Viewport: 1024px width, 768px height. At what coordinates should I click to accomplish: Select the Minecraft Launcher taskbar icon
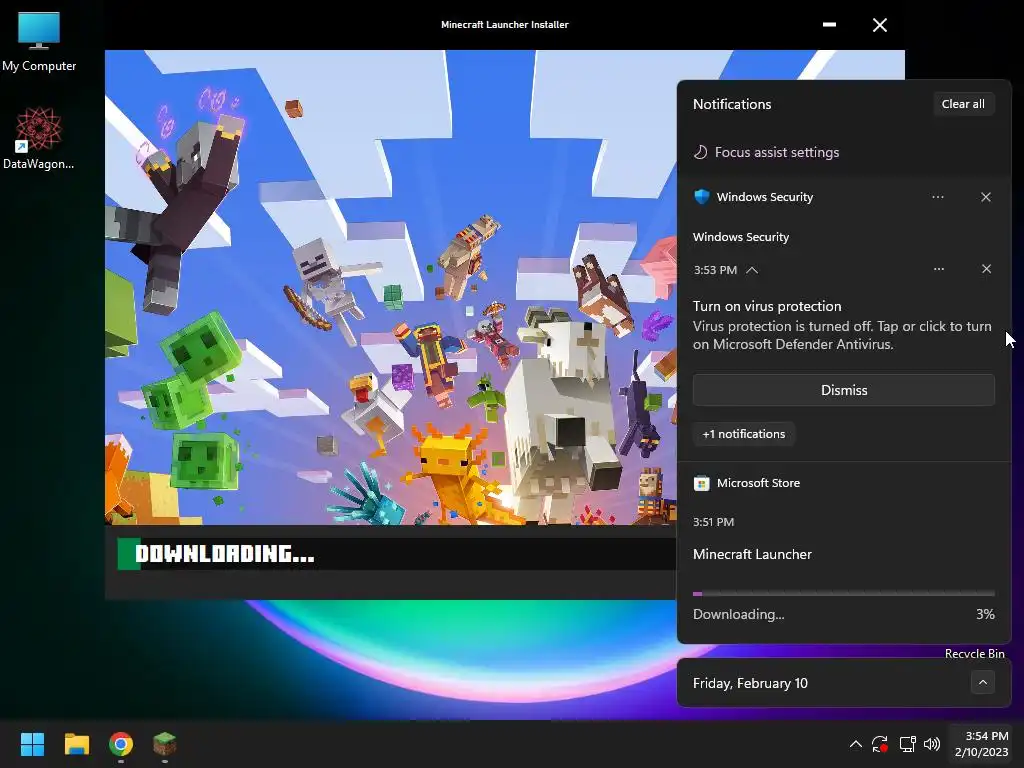[x=165, y=744]
